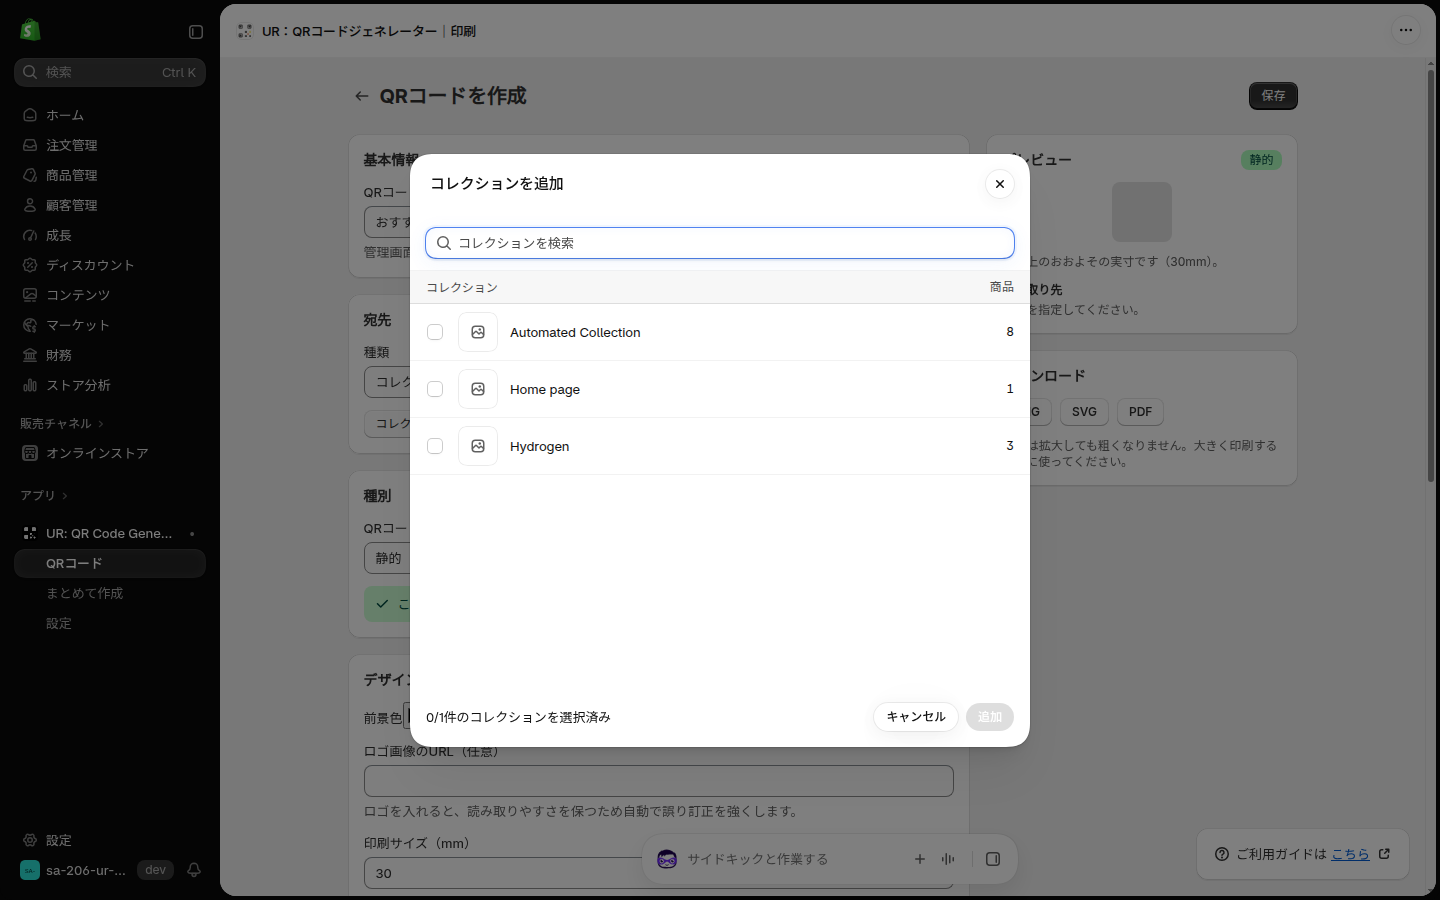Open the store switcher sa-206-ur
1440x900 pixels.
point(74,870)
